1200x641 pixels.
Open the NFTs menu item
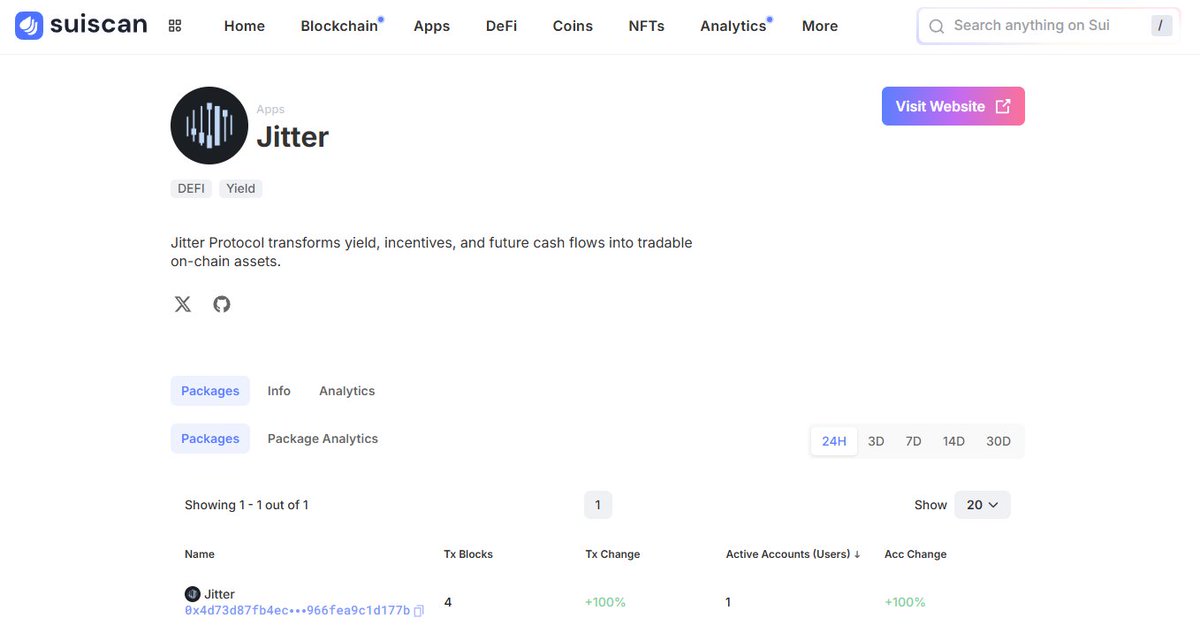[x=646, y=26]
